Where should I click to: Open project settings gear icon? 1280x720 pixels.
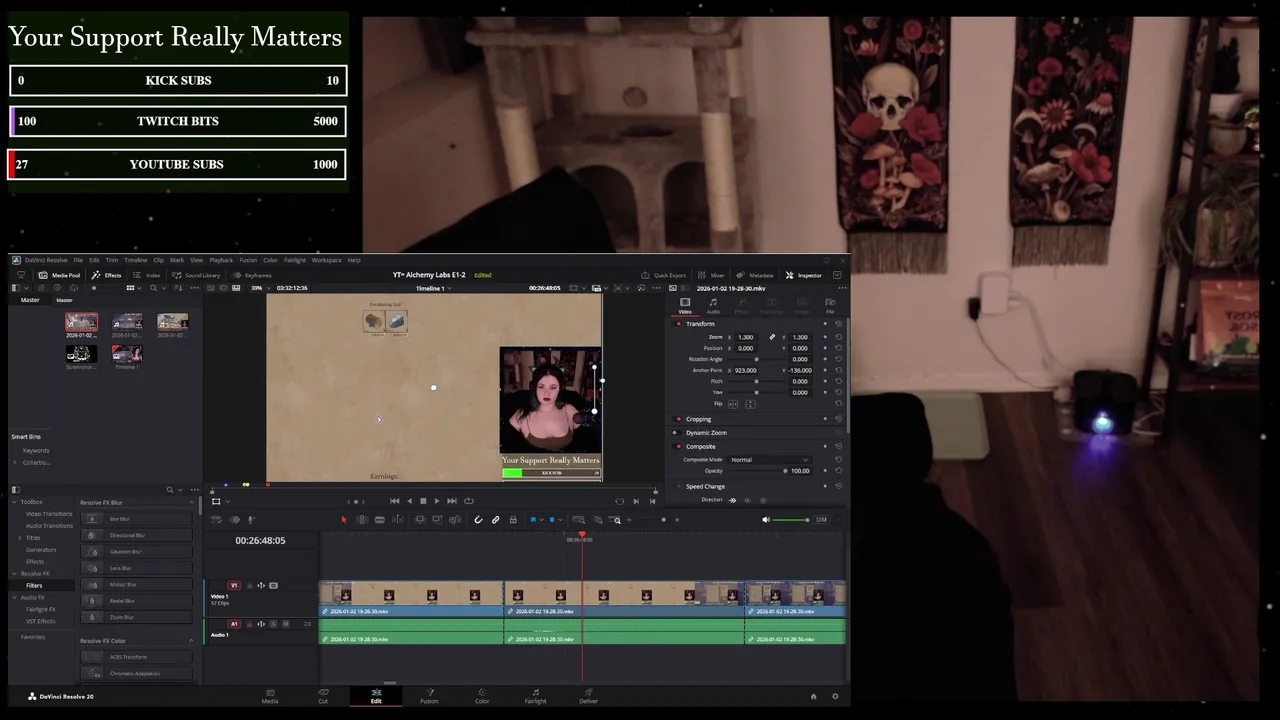pyautogui.click(x=835, y=696)
